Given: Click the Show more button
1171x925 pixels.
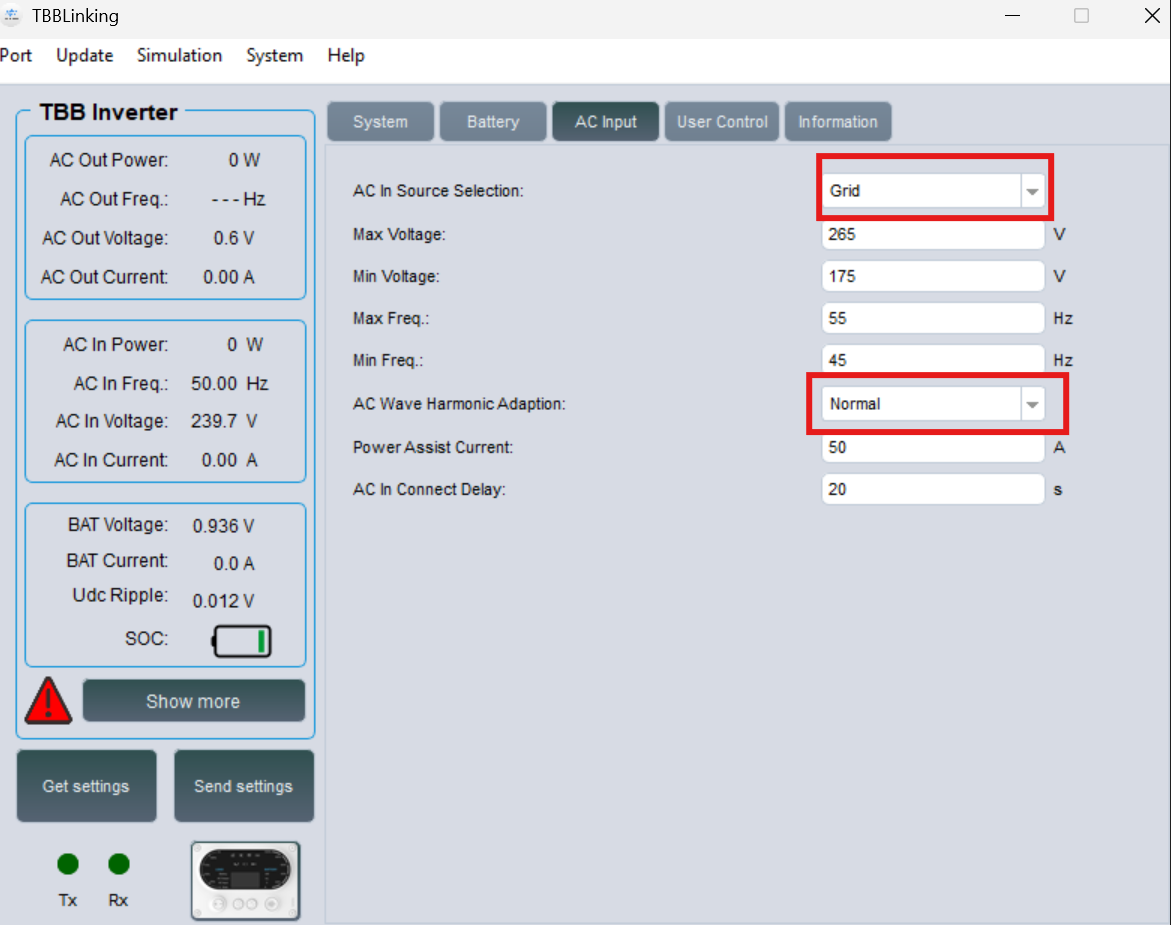Looking at the screenshot, I should tap(193, 701).
